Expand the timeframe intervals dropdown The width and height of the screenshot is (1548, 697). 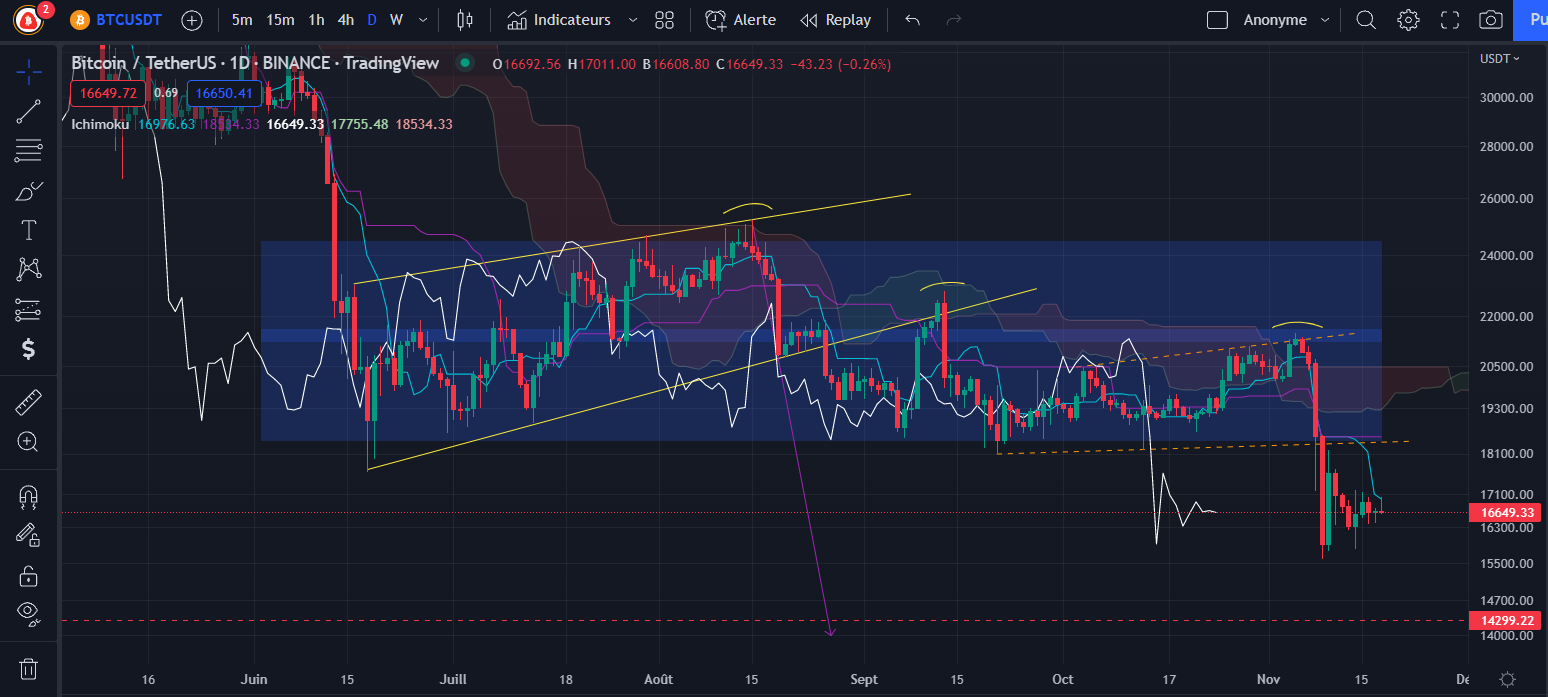coord(422,19)
